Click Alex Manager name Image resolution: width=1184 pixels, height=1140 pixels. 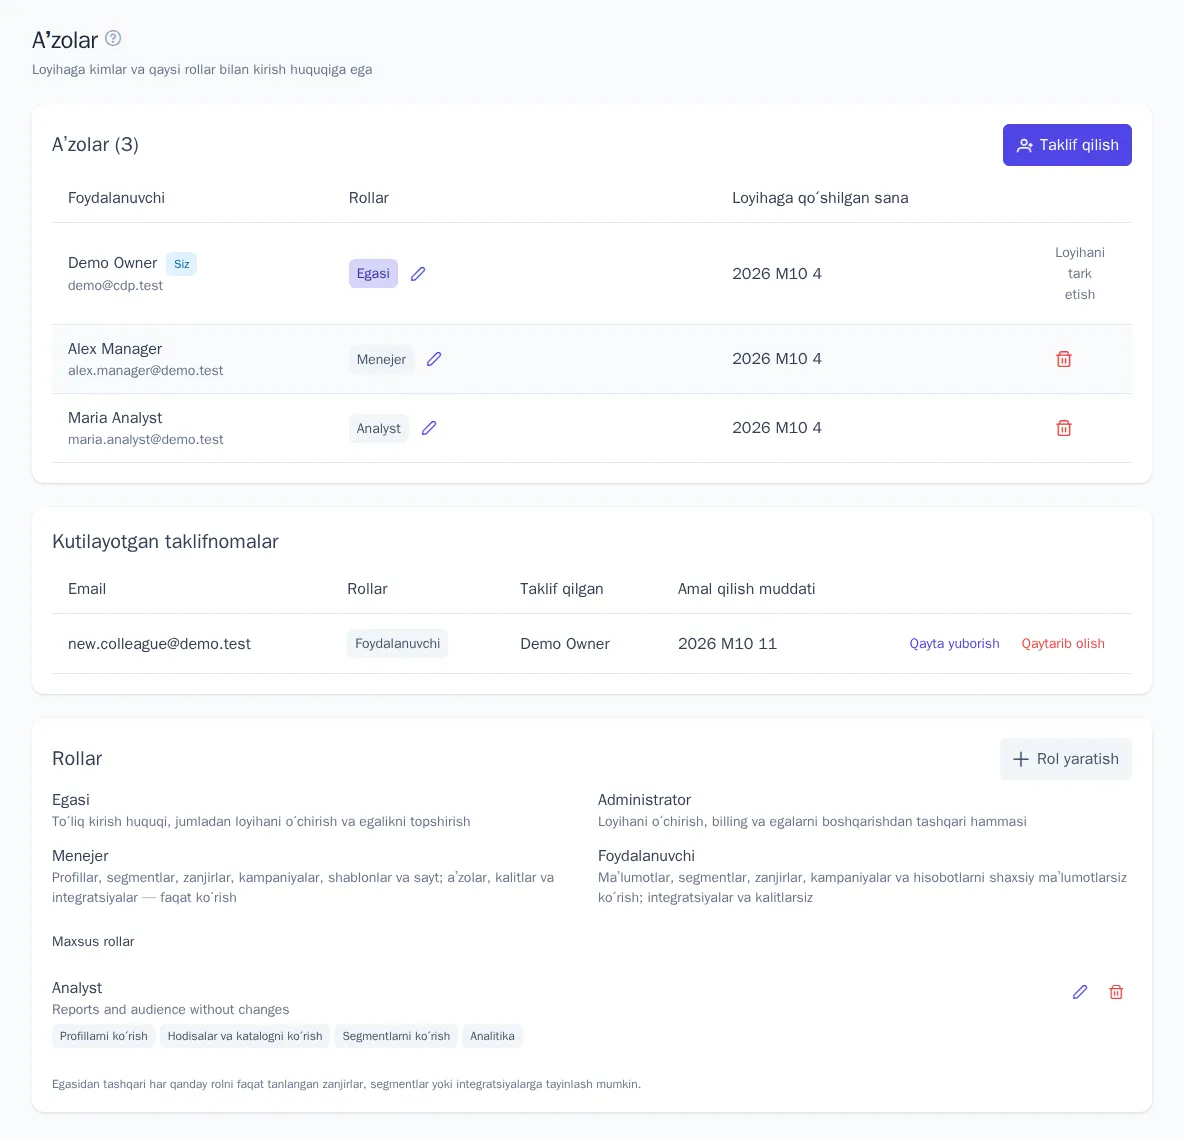tap(115, 349)
